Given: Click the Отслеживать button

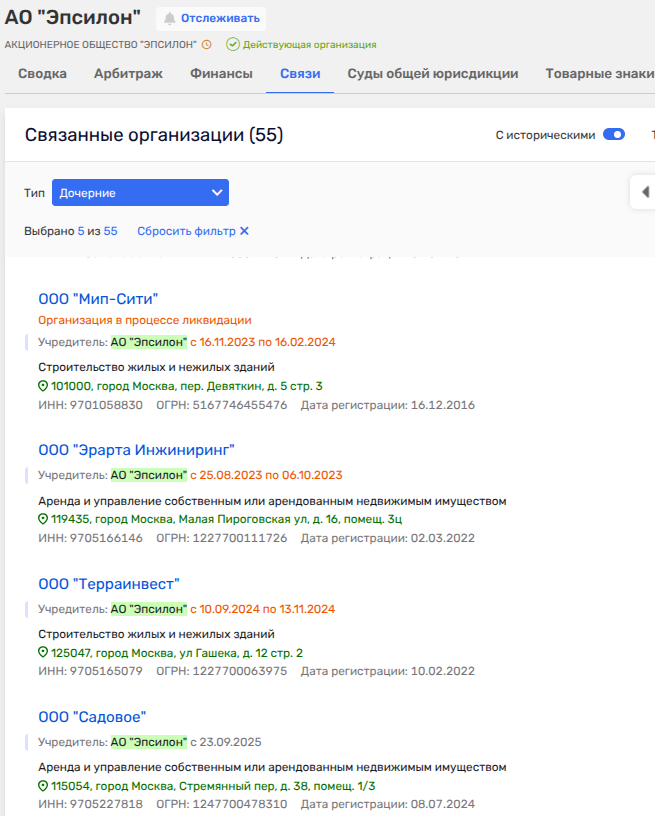Looking at the screenshot, I should click(211, 19).
